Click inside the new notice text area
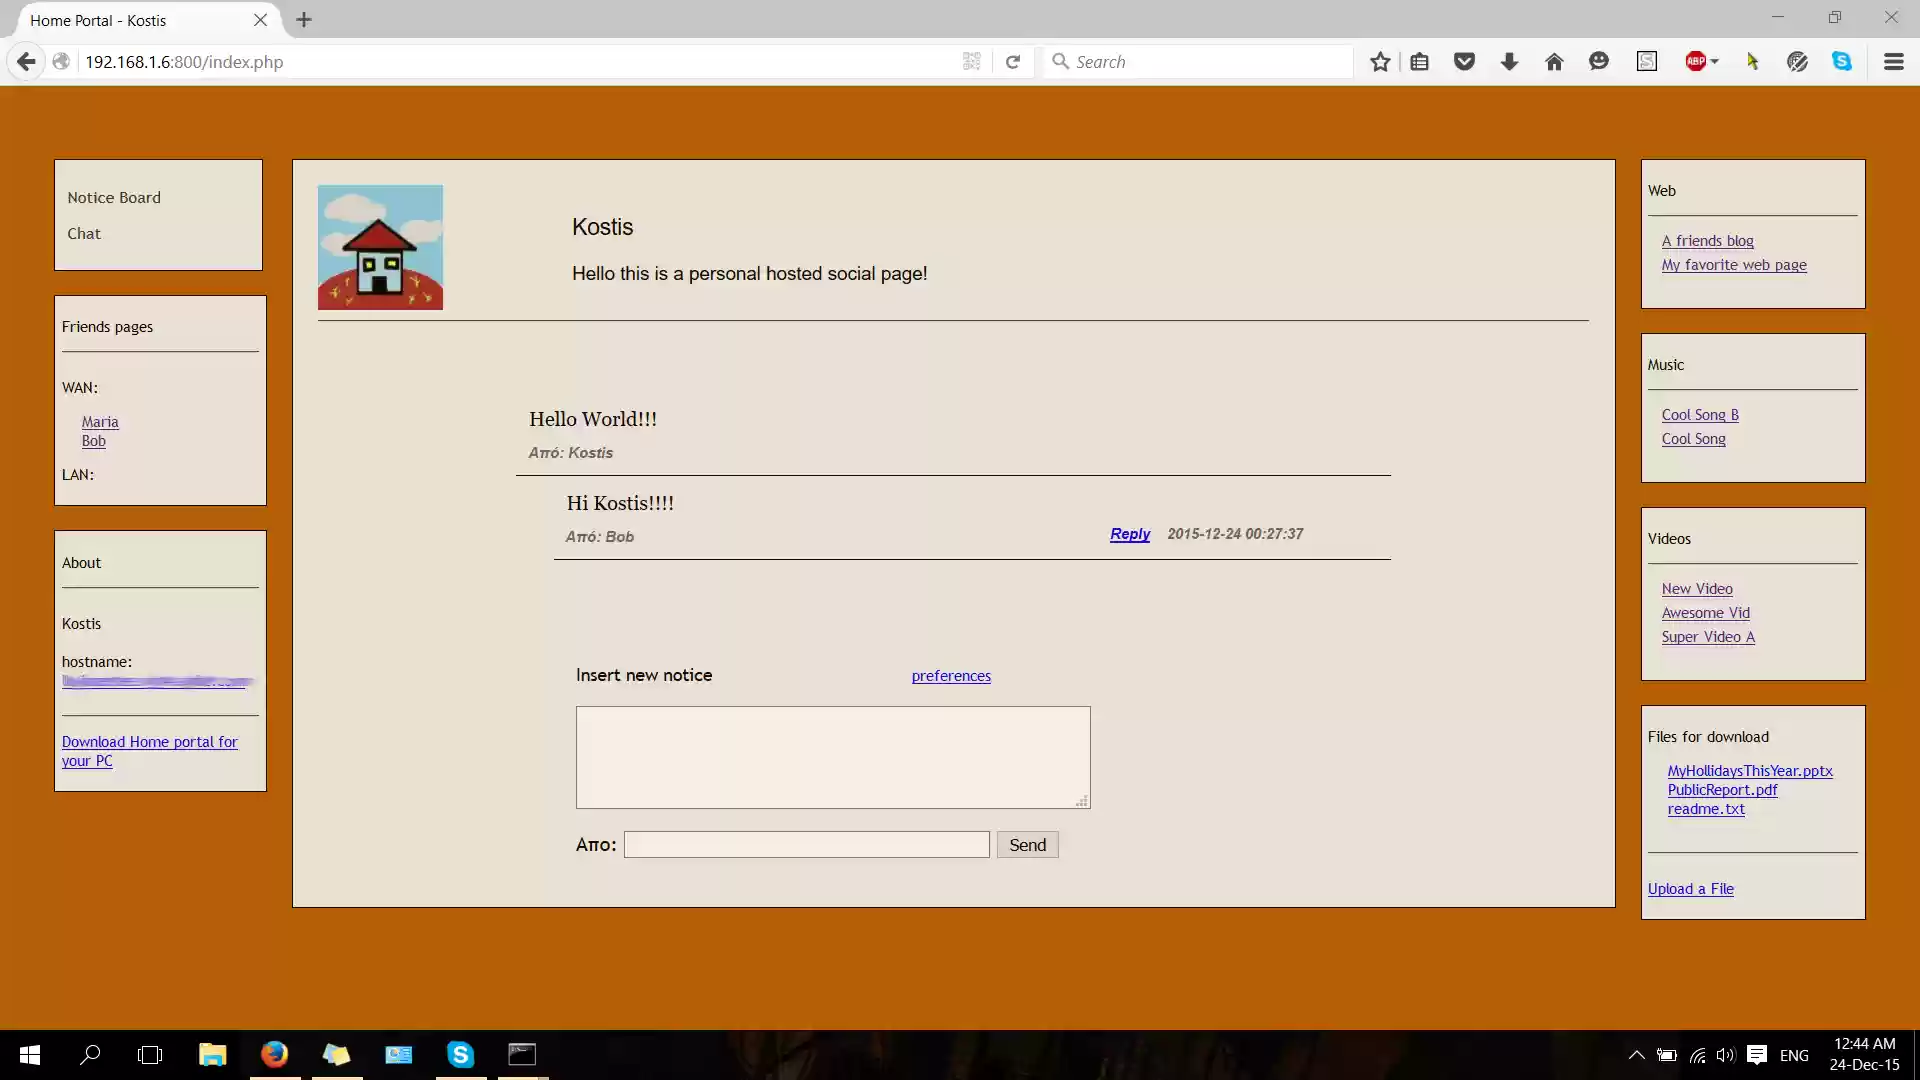The height and width of the screenshot is (1080, 1920). (x=832, y=757)
